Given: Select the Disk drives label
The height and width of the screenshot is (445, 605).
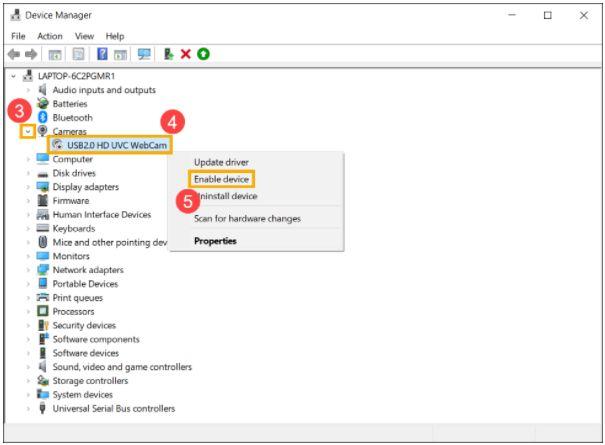Looking at the screenshot, I should [x=74, y=173].
